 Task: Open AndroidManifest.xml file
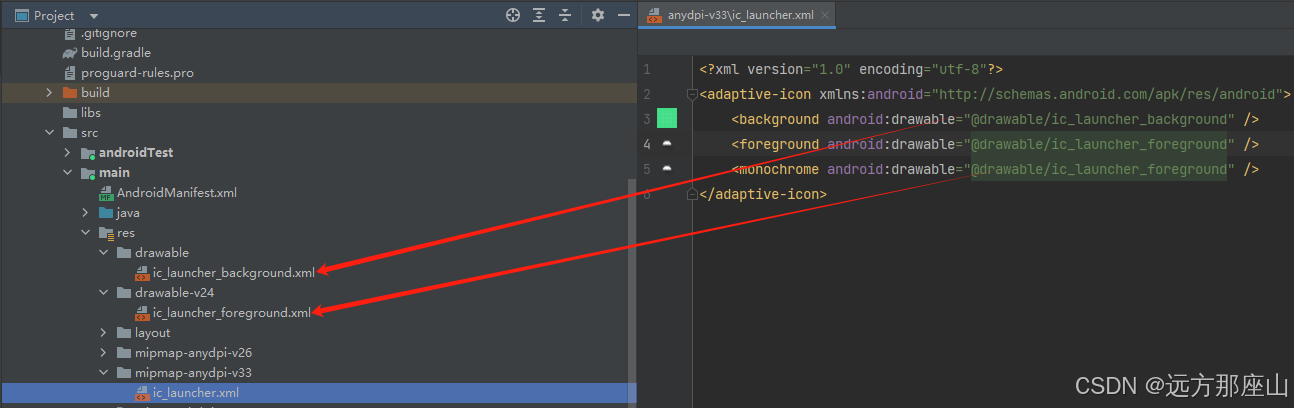176,193
